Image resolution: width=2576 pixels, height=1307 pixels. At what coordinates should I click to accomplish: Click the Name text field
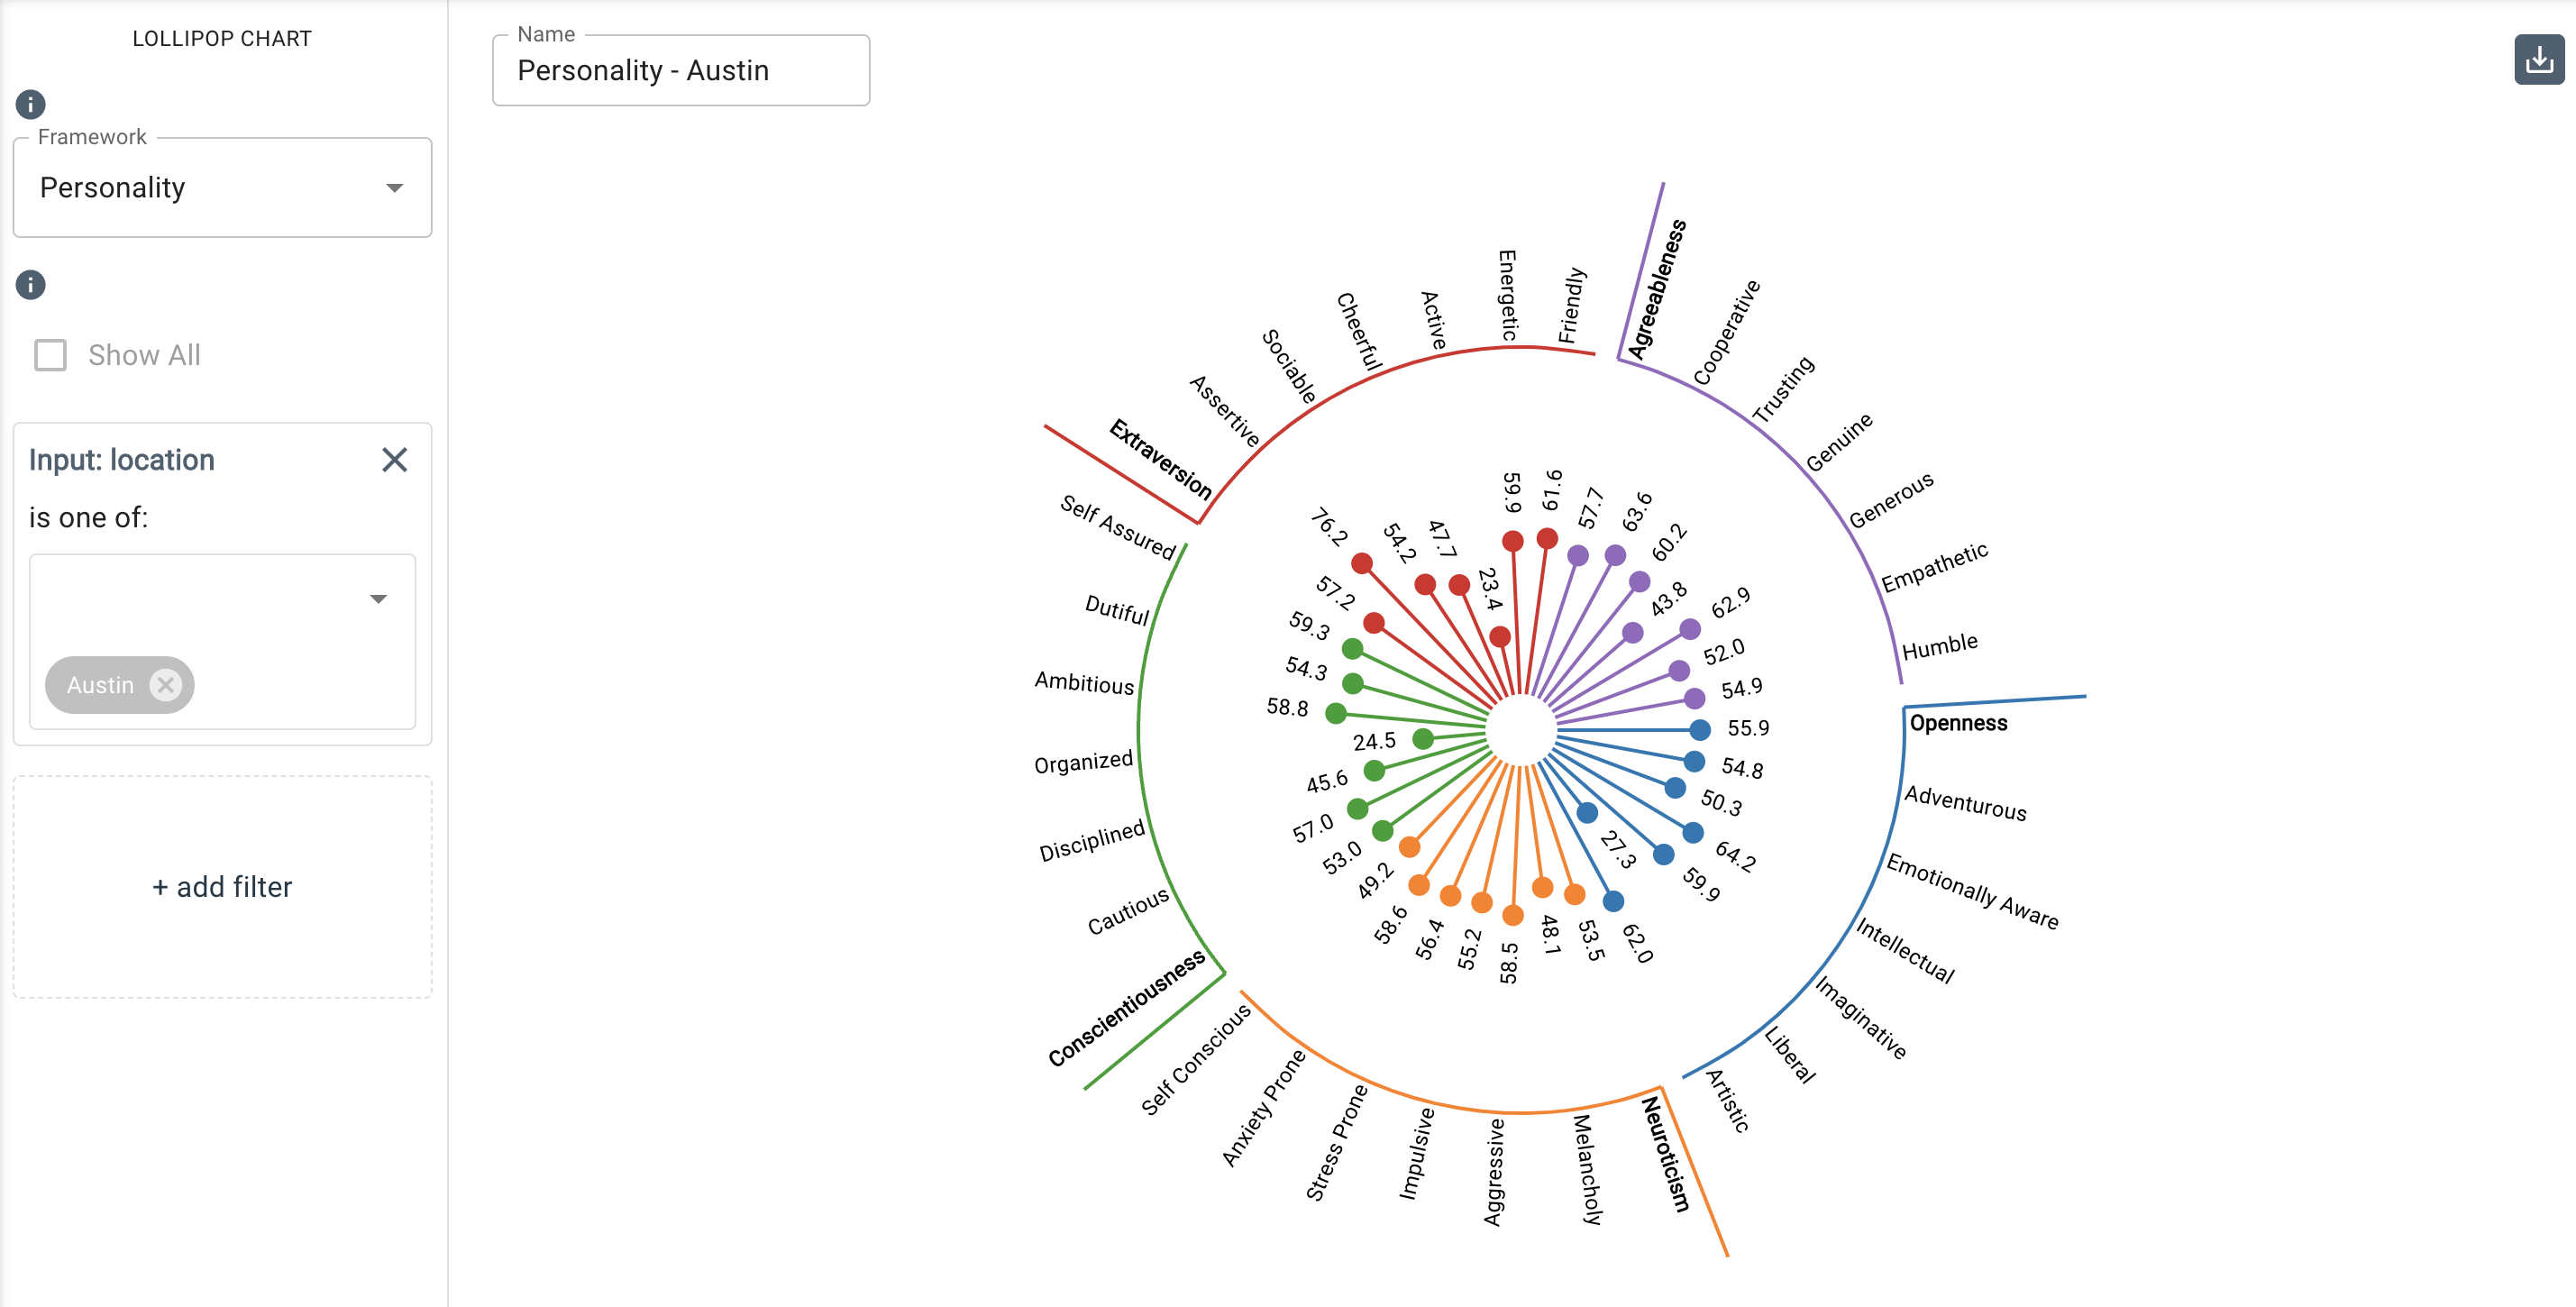coord(681,71)
